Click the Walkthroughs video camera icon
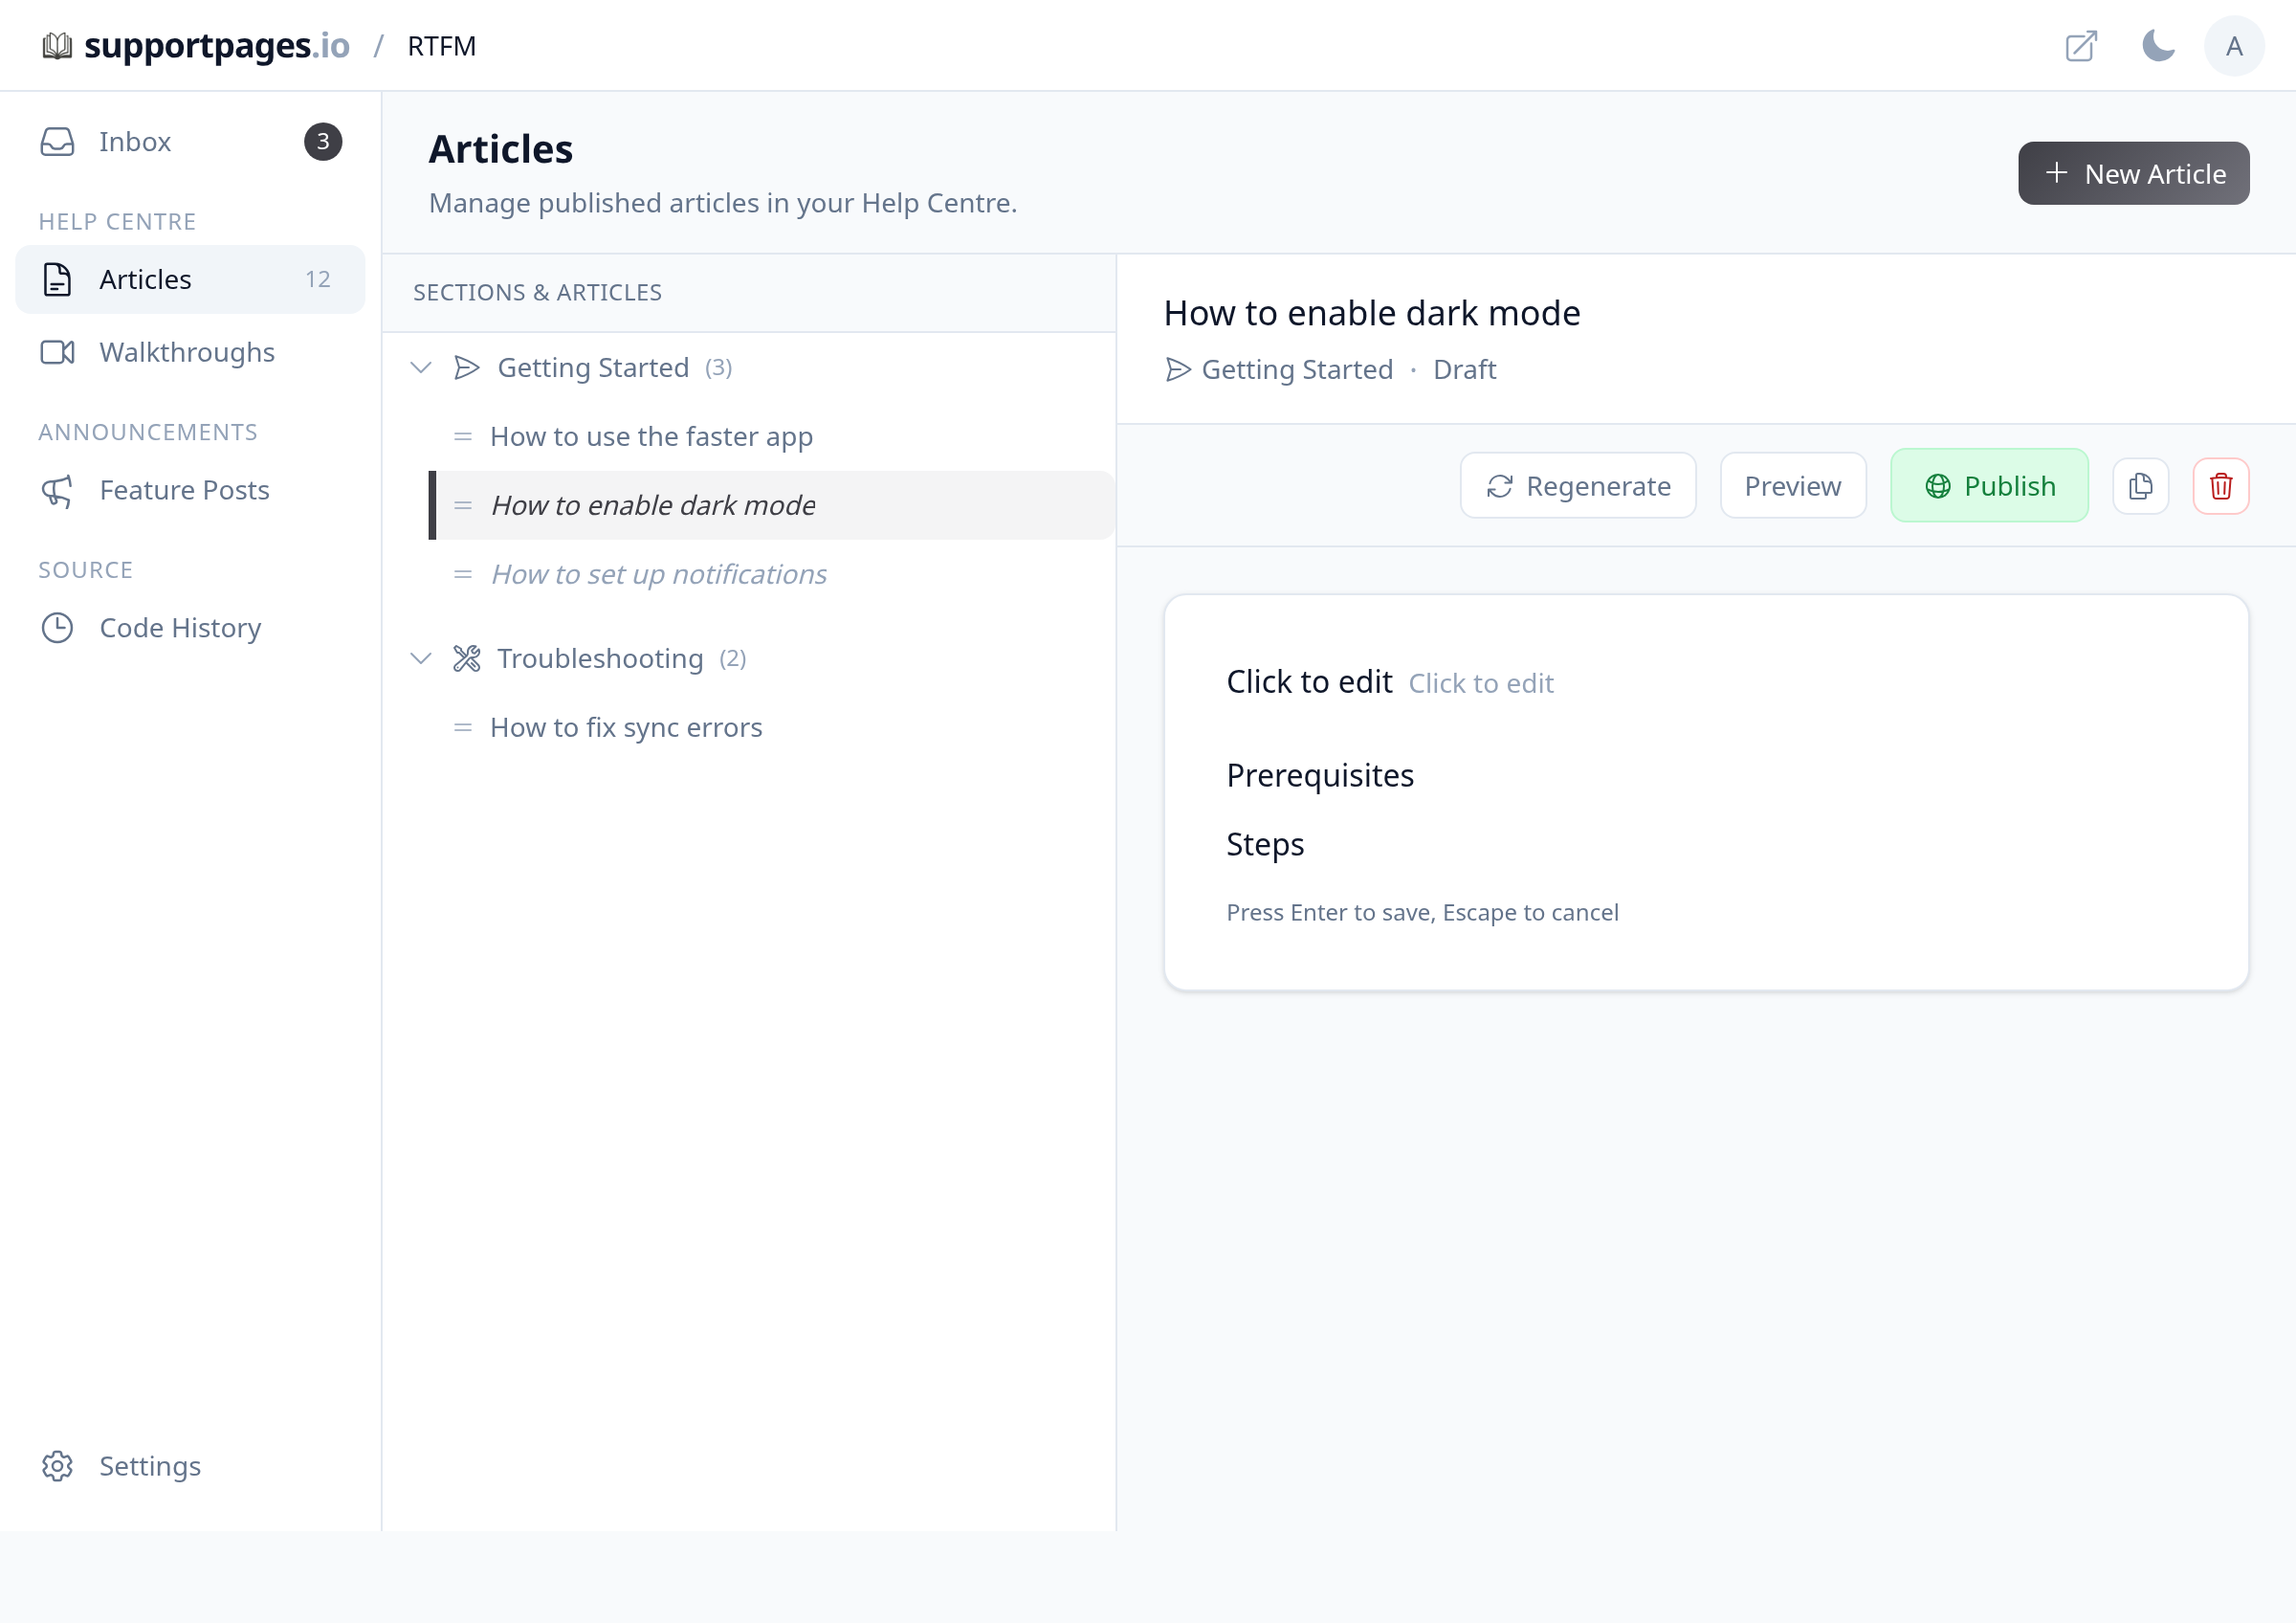2296x1623 pixels. point(57,352)
